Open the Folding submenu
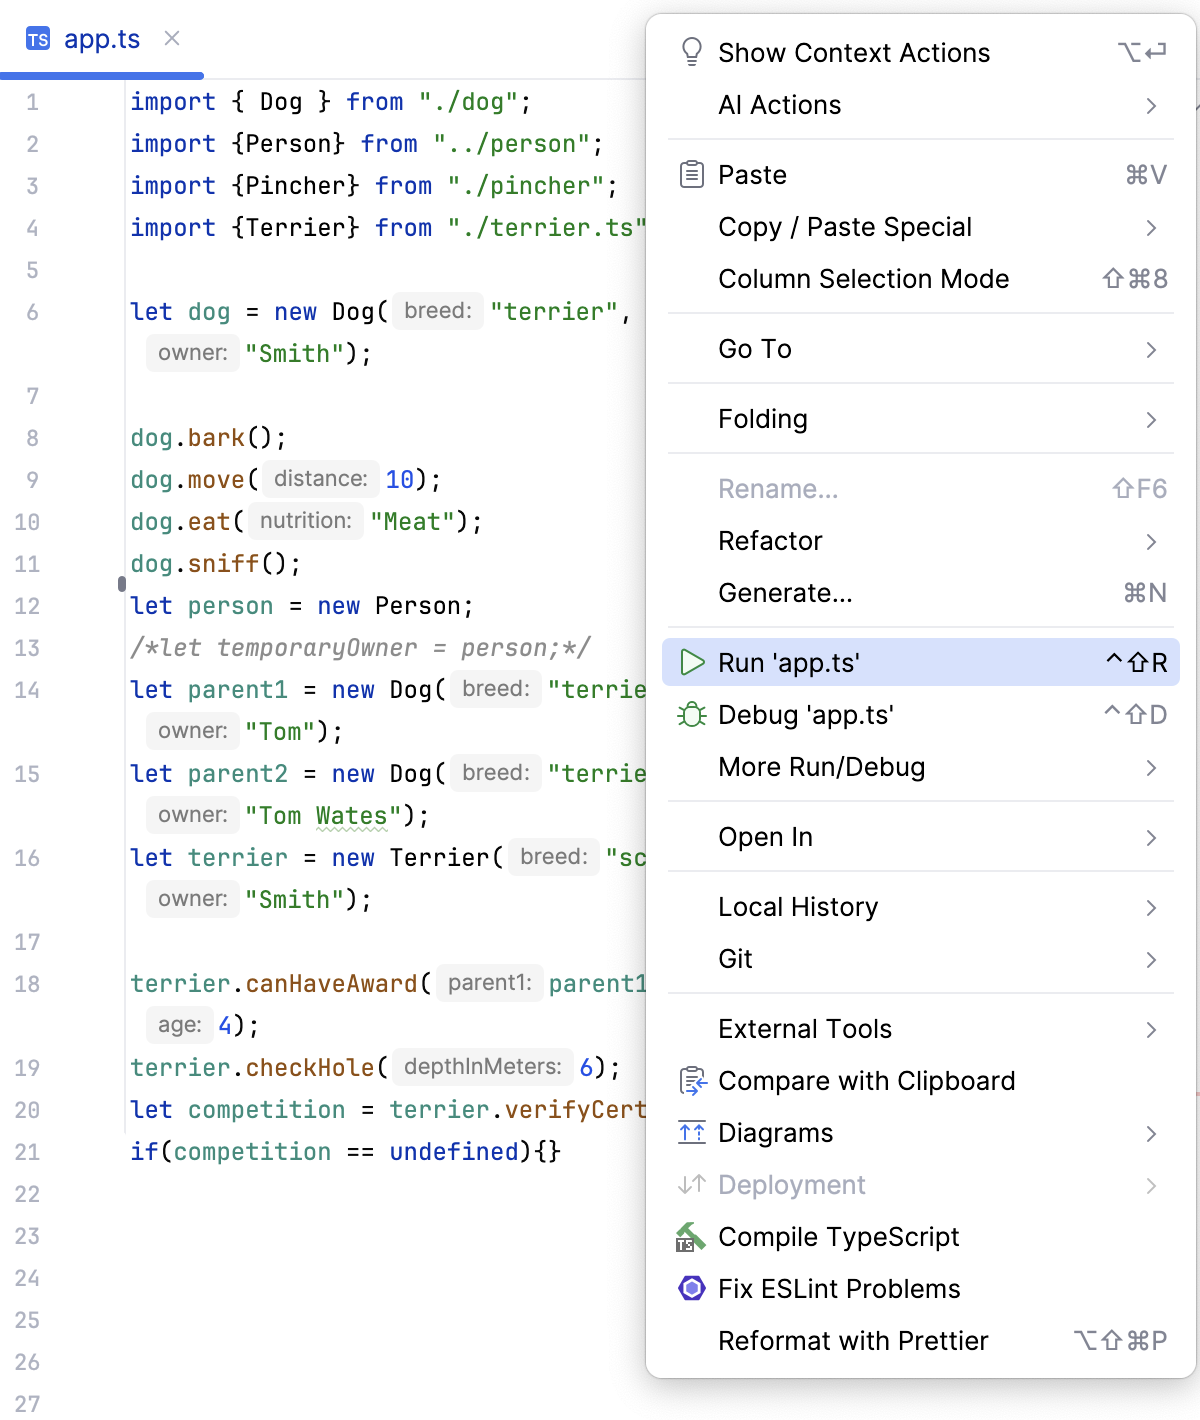This screenshot has width=1200, height=1420. coord(762,419)
